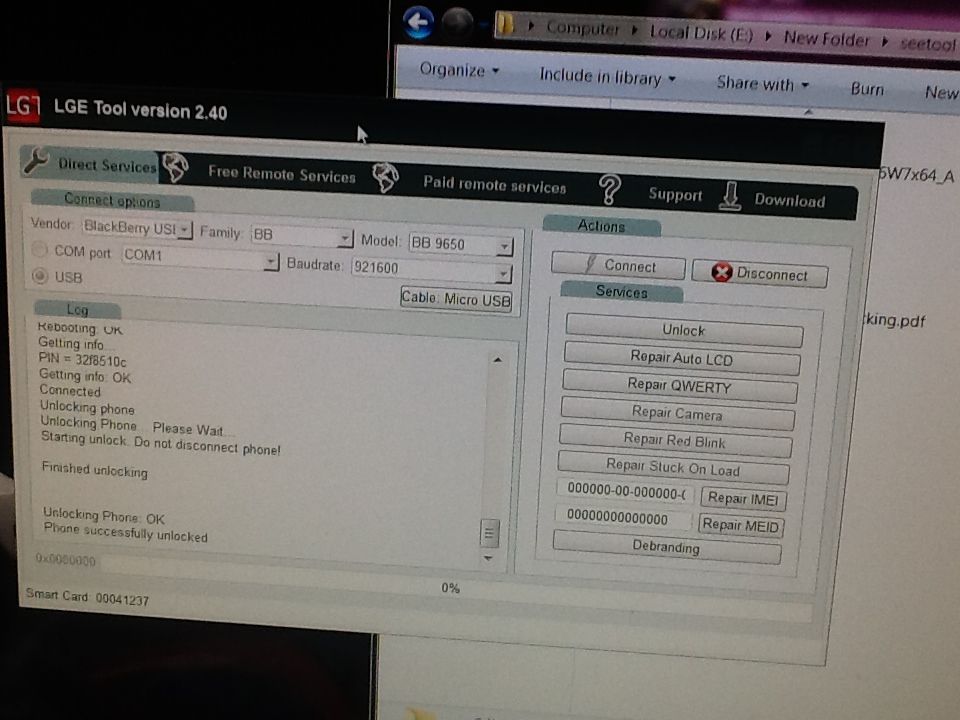This screenshot has height=720, width=960.
Task: Click the Download arrow icon
Action: tap(729, 196)
